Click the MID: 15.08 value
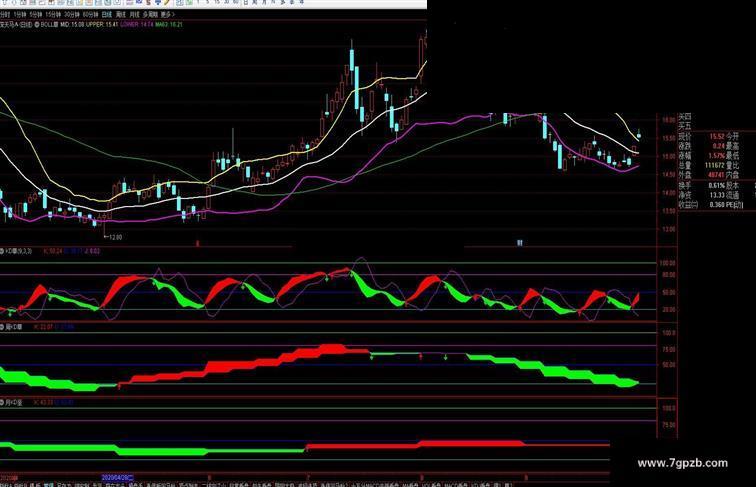The height and width of the screenshot is (487, 756). (x=72, y=24)
